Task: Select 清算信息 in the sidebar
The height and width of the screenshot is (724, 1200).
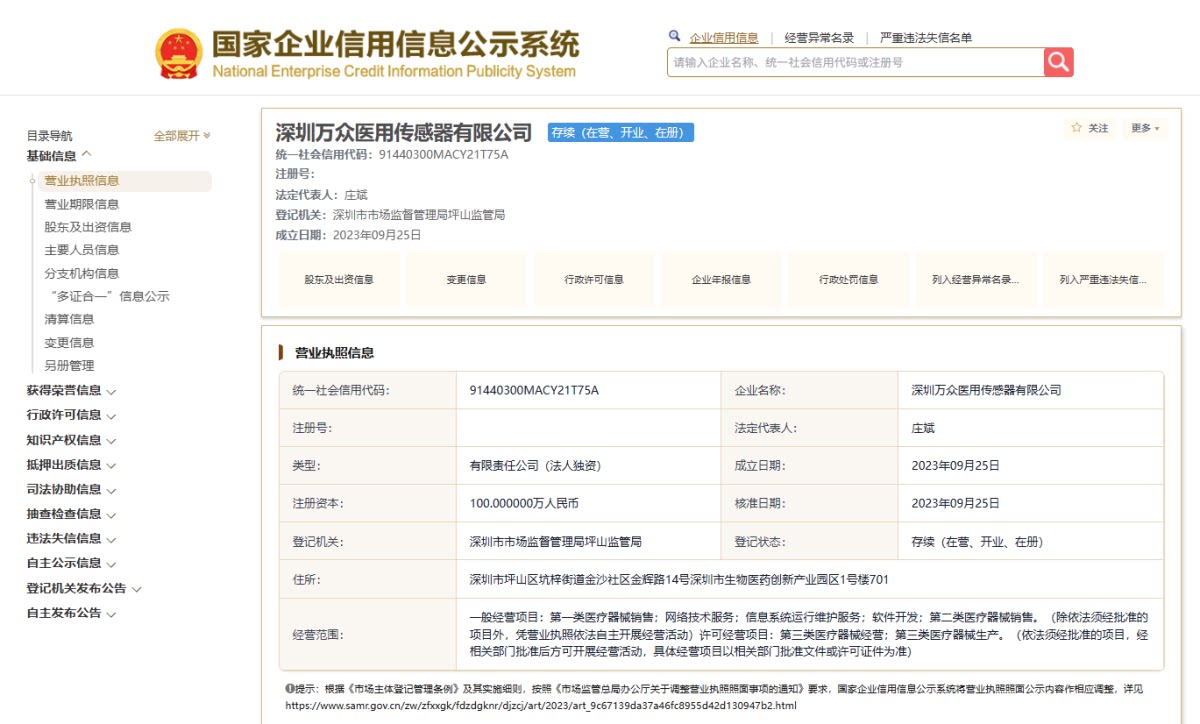Action: (x=69, y=319)
